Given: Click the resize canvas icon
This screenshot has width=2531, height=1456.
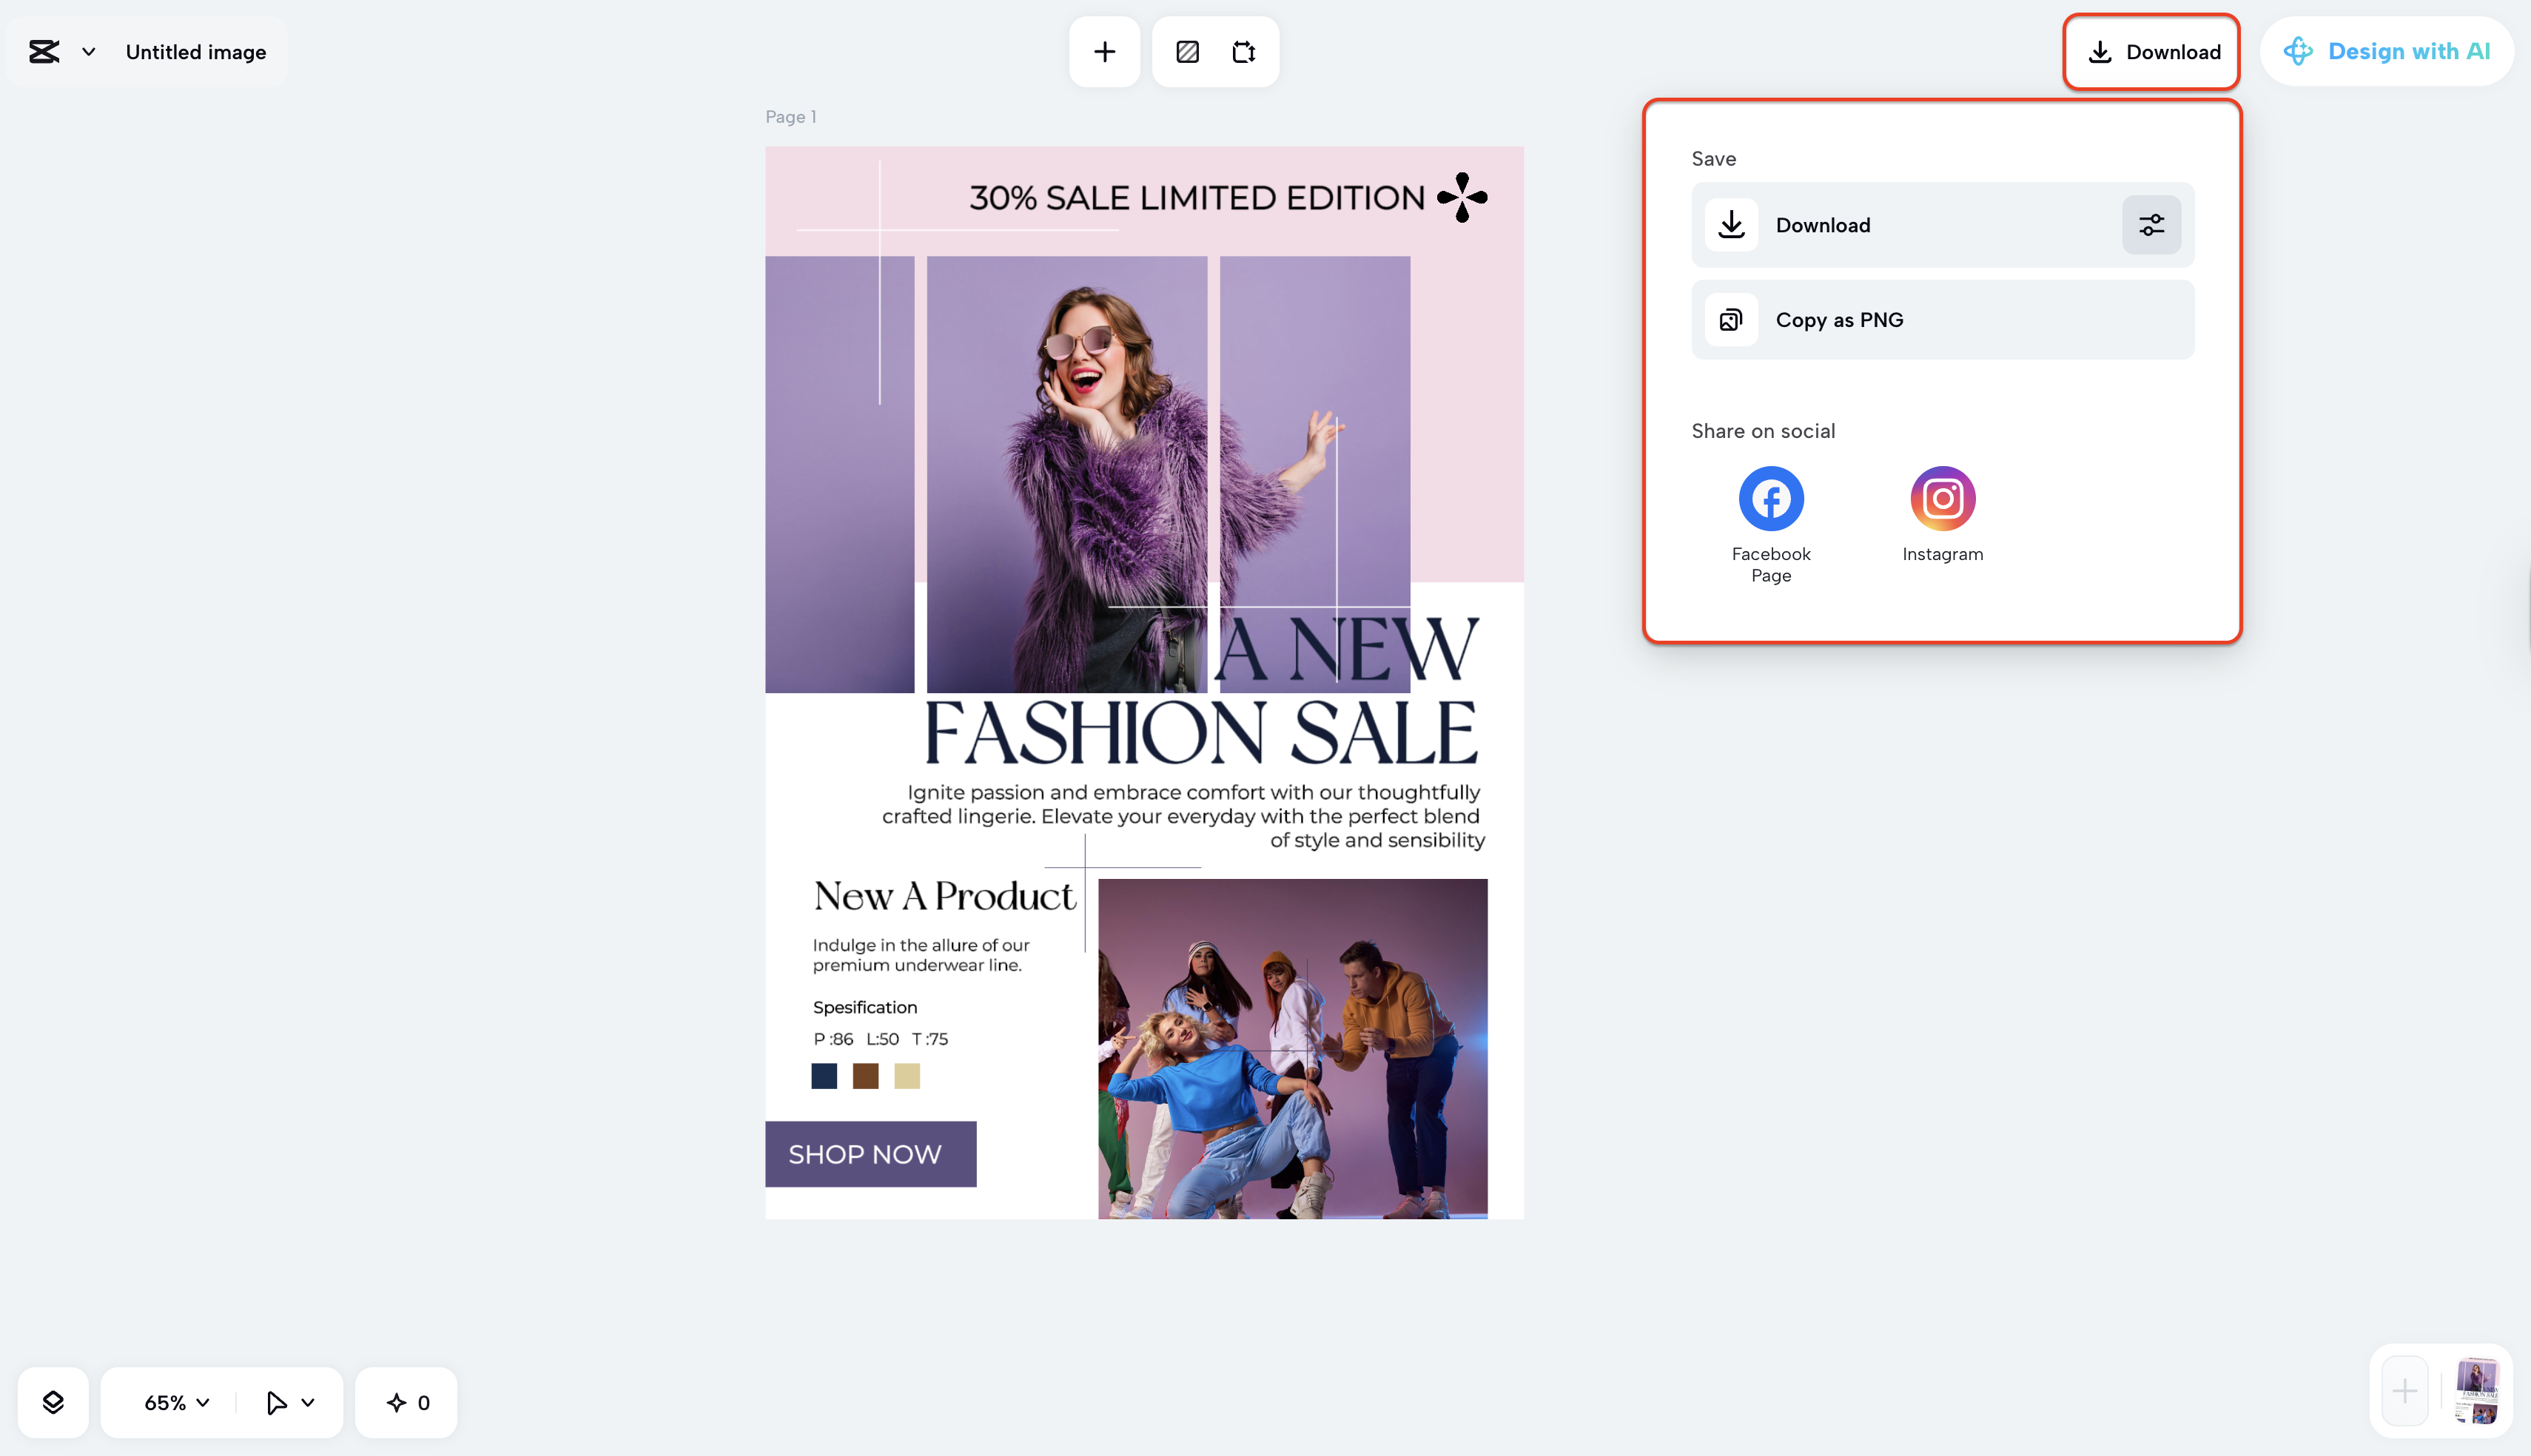Looking at the screenshot, I should (1244, 51).
